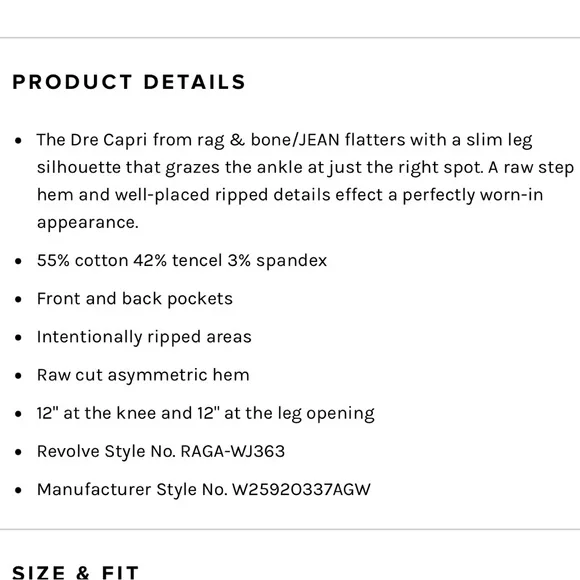Click the PRODUCT DETAILS heading
Screen dimensions: 580x580
click(x=129, y=82)
